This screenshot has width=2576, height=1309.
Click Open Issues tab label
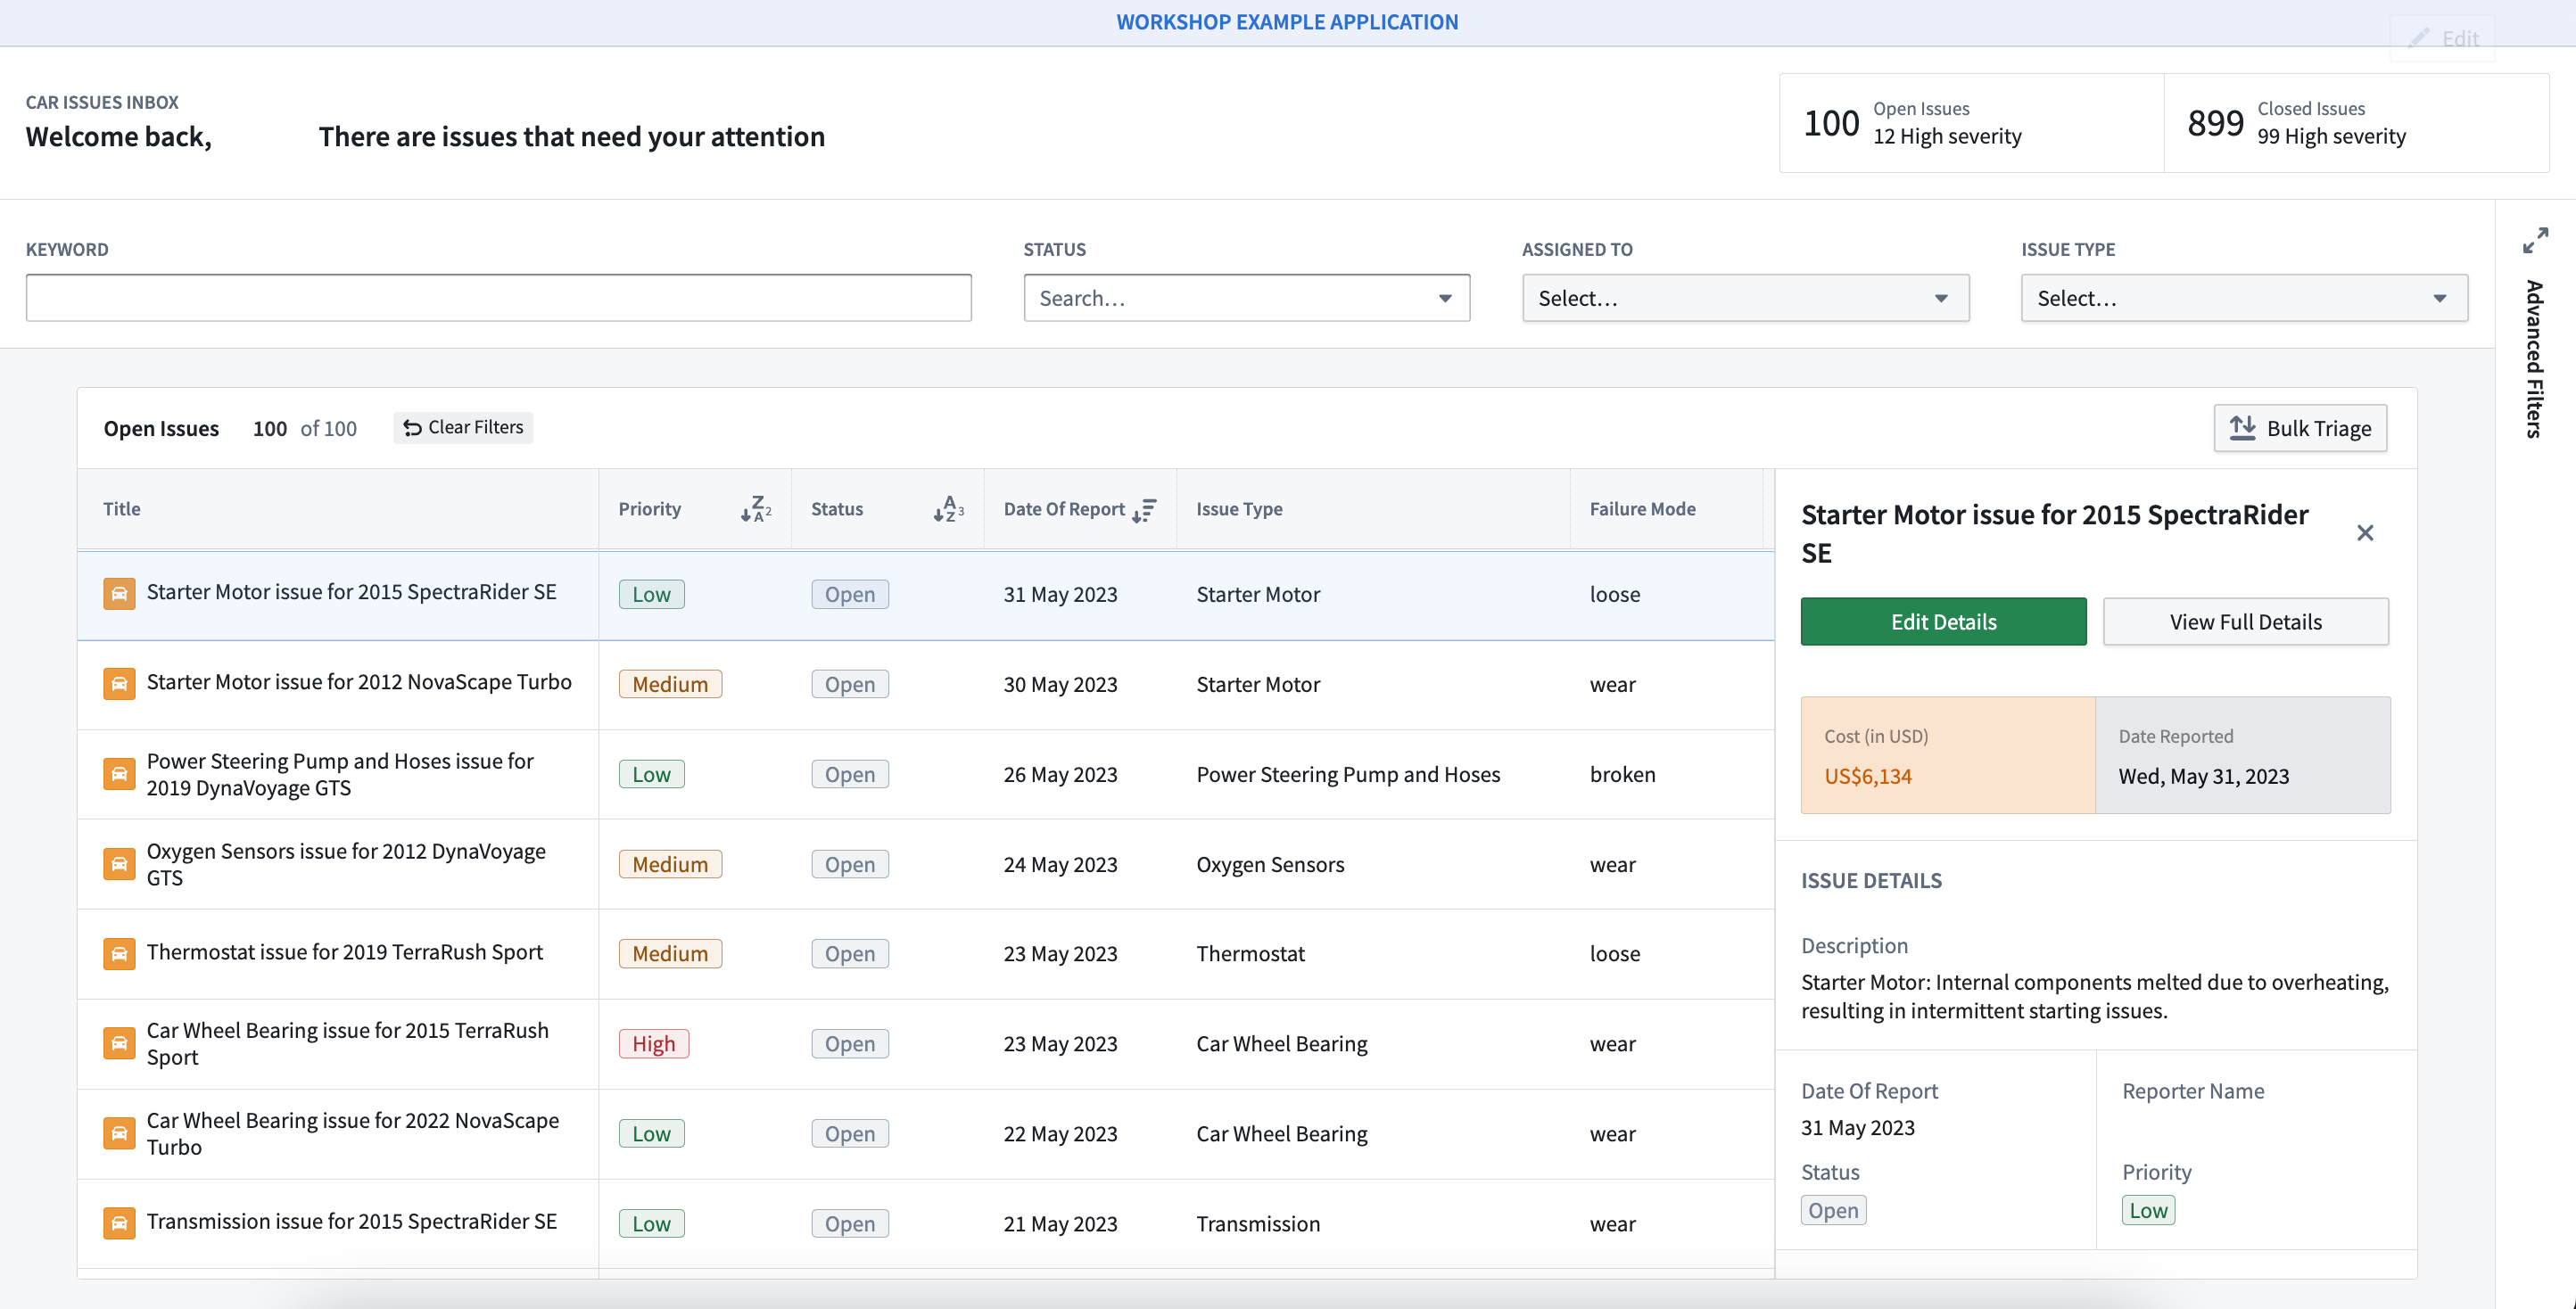[161, 425]
